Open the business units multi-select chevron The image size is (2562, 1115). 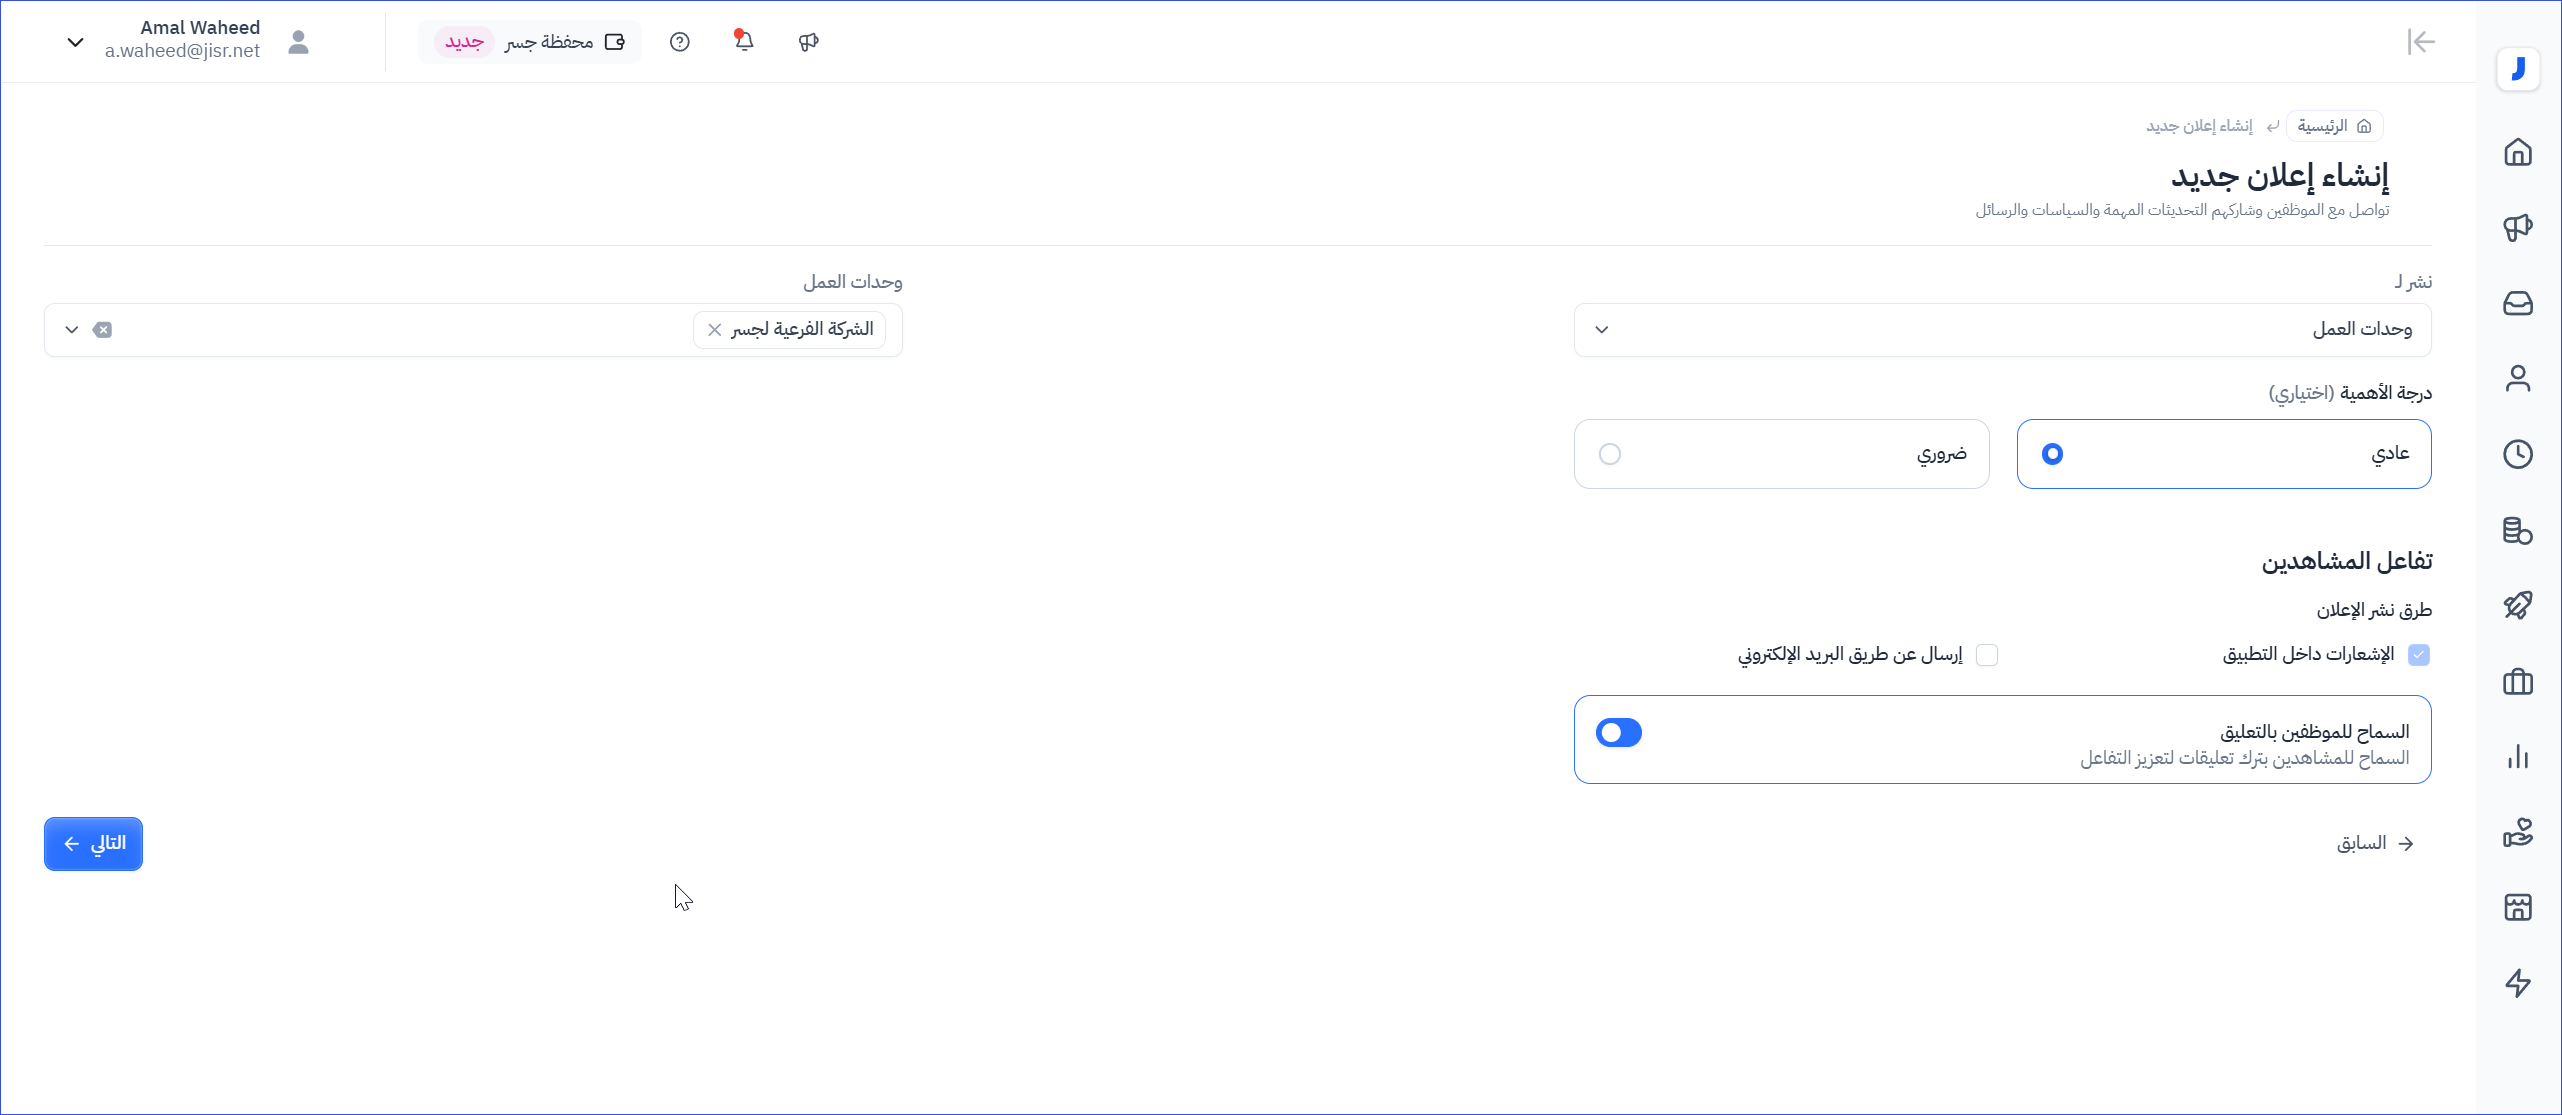[72, 330]
